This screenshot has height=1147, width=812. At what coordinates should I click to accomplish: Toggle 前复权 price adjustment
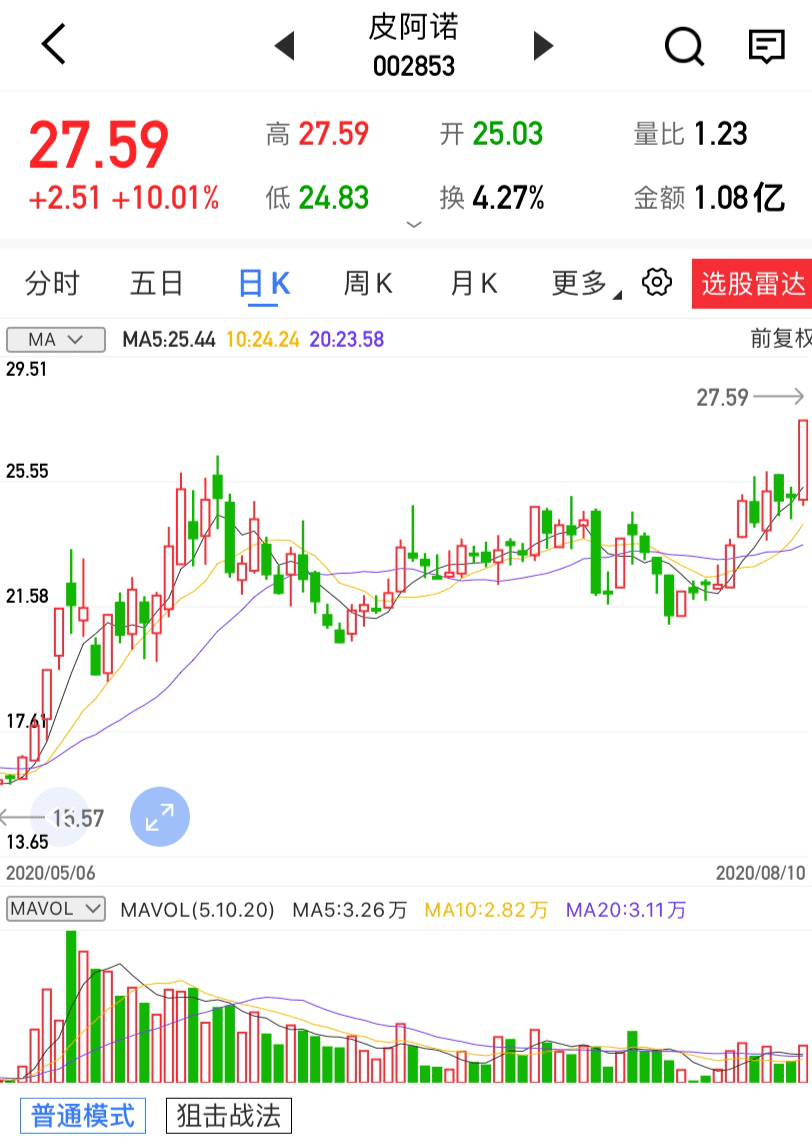coord(780,339)
